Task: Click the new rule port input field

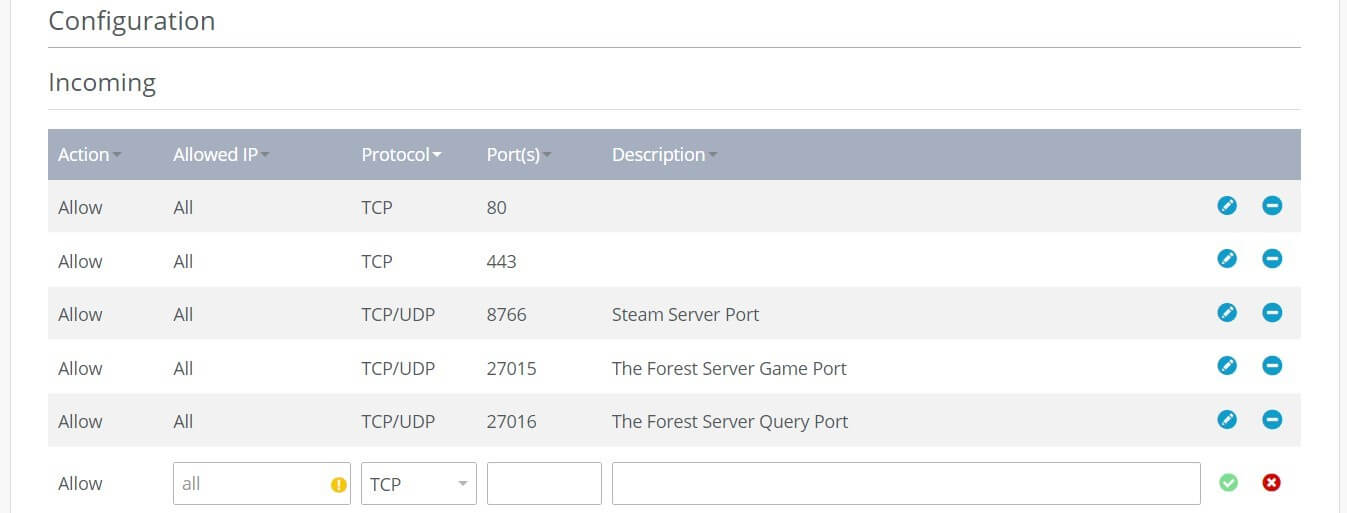Action: point(544,484)
